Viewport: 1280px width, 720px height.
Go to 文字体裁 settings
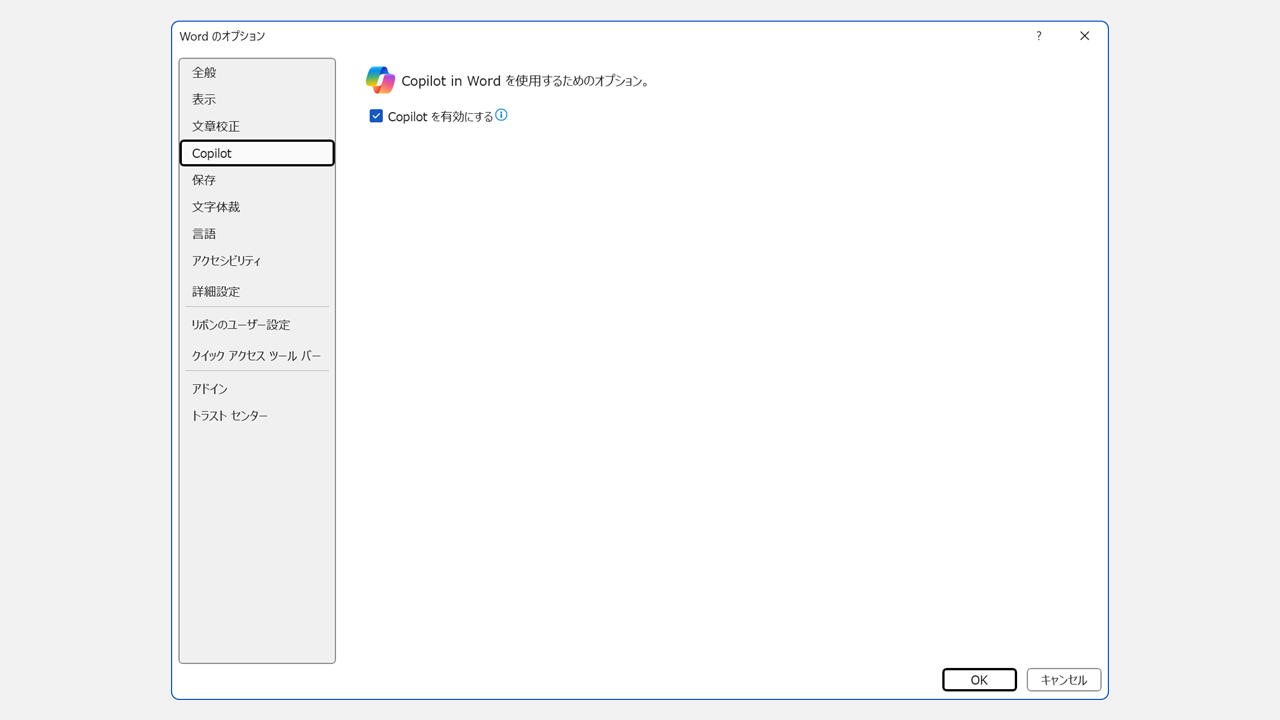click(216, 207)
